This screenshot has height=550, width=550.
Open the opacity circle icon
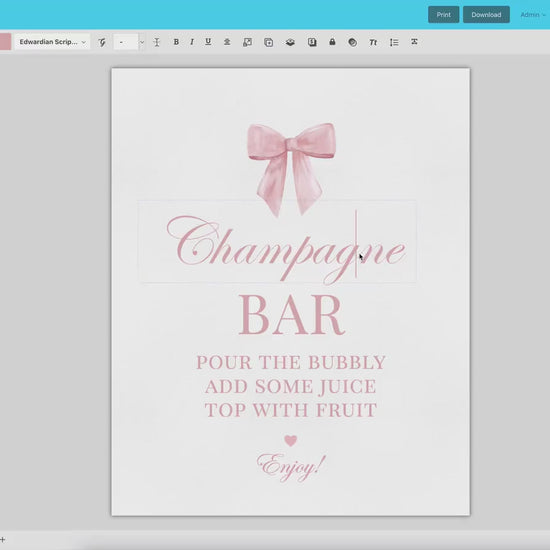(x=353, y=42)
